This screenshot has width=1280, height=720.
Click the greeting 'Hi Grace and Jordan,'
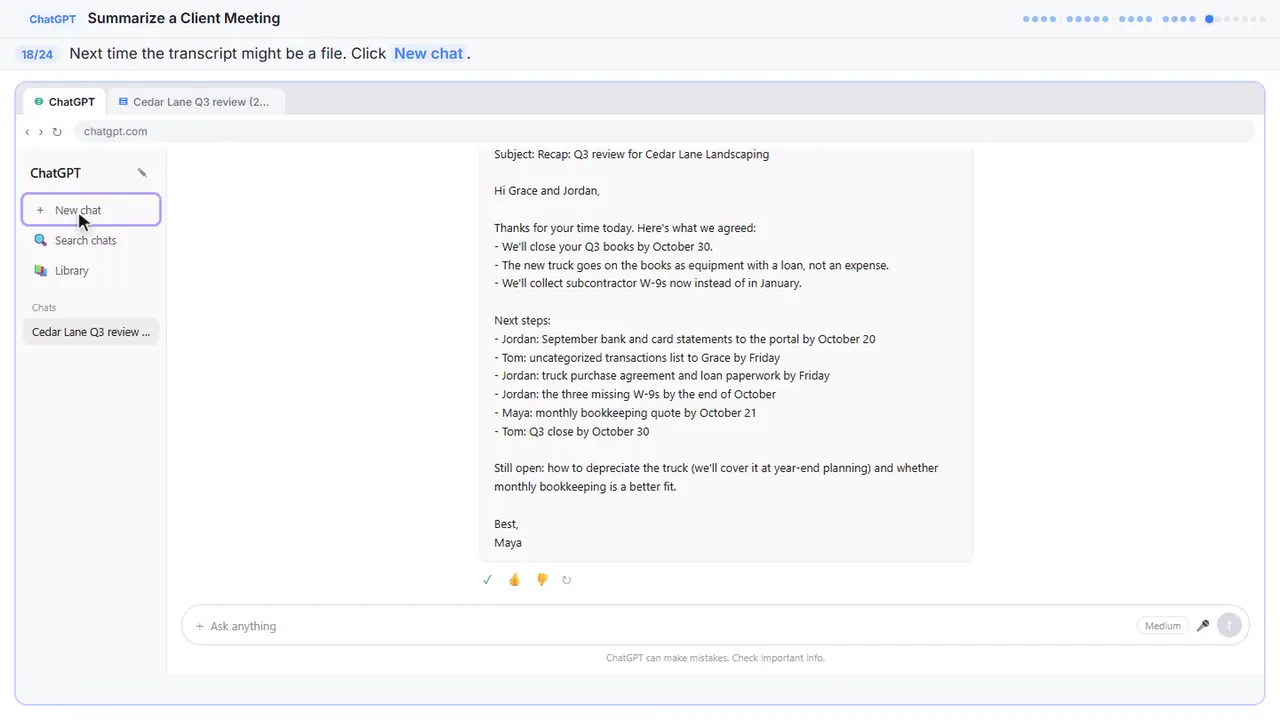click(547, 191)
